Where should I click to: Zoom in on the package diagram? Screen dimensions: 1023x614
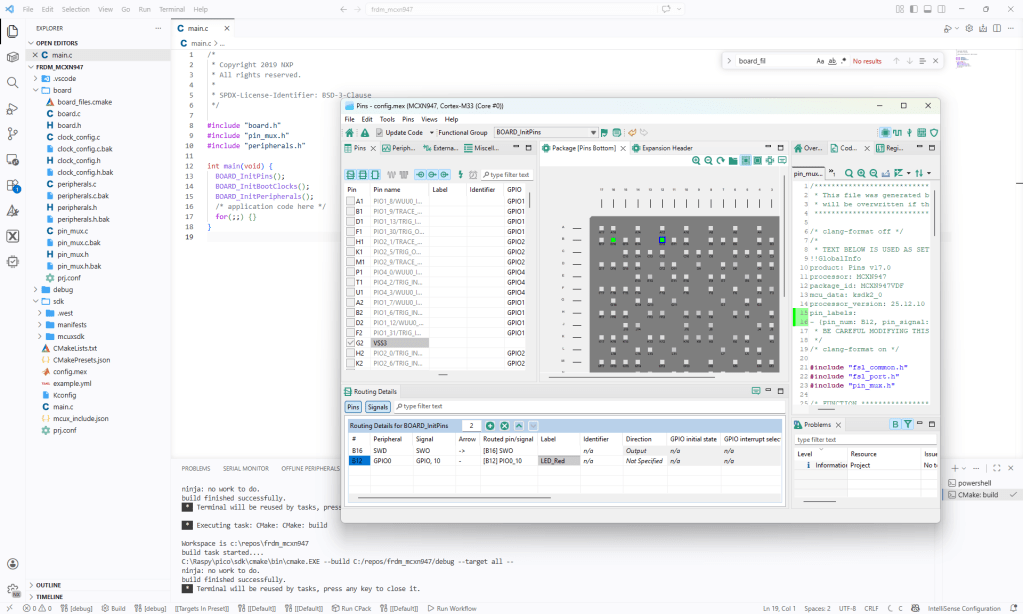697,159
